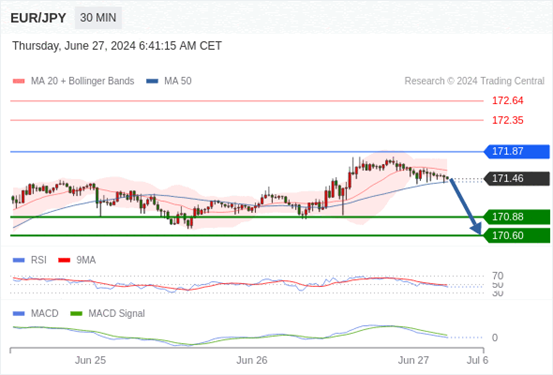Click the MACD legend blue swatch
553x375 pixels.
(x=19, y=314)
